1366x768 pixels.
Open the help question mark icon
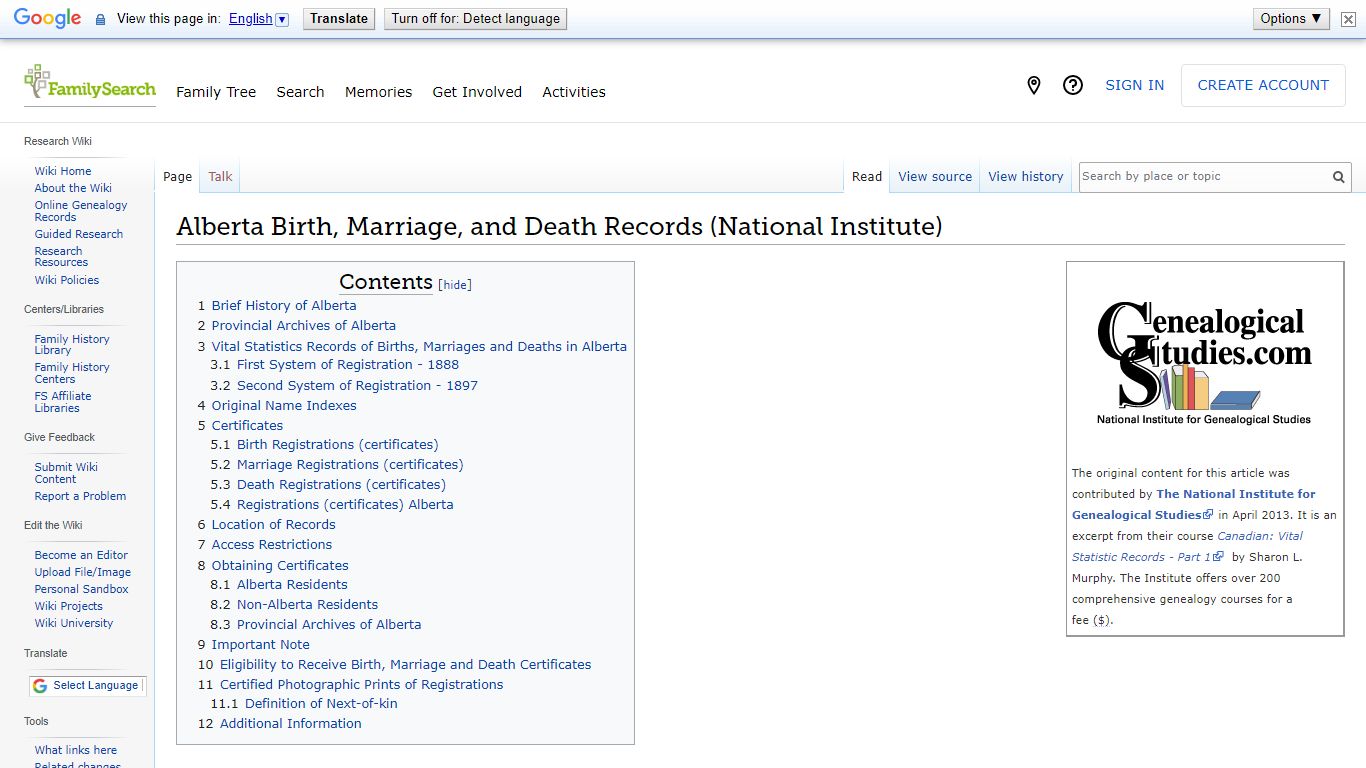click(1073, 86)
